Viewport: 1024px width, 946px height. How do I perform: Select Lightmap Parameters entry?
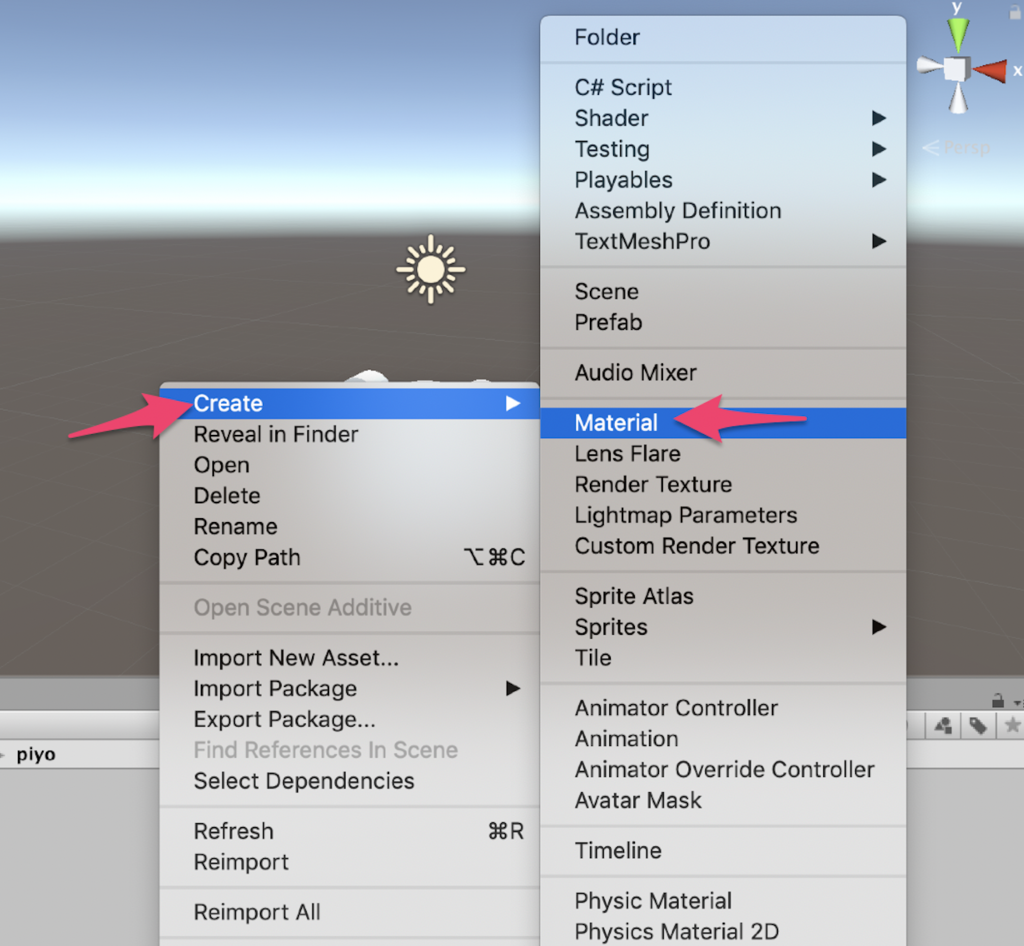pos(723,515)
